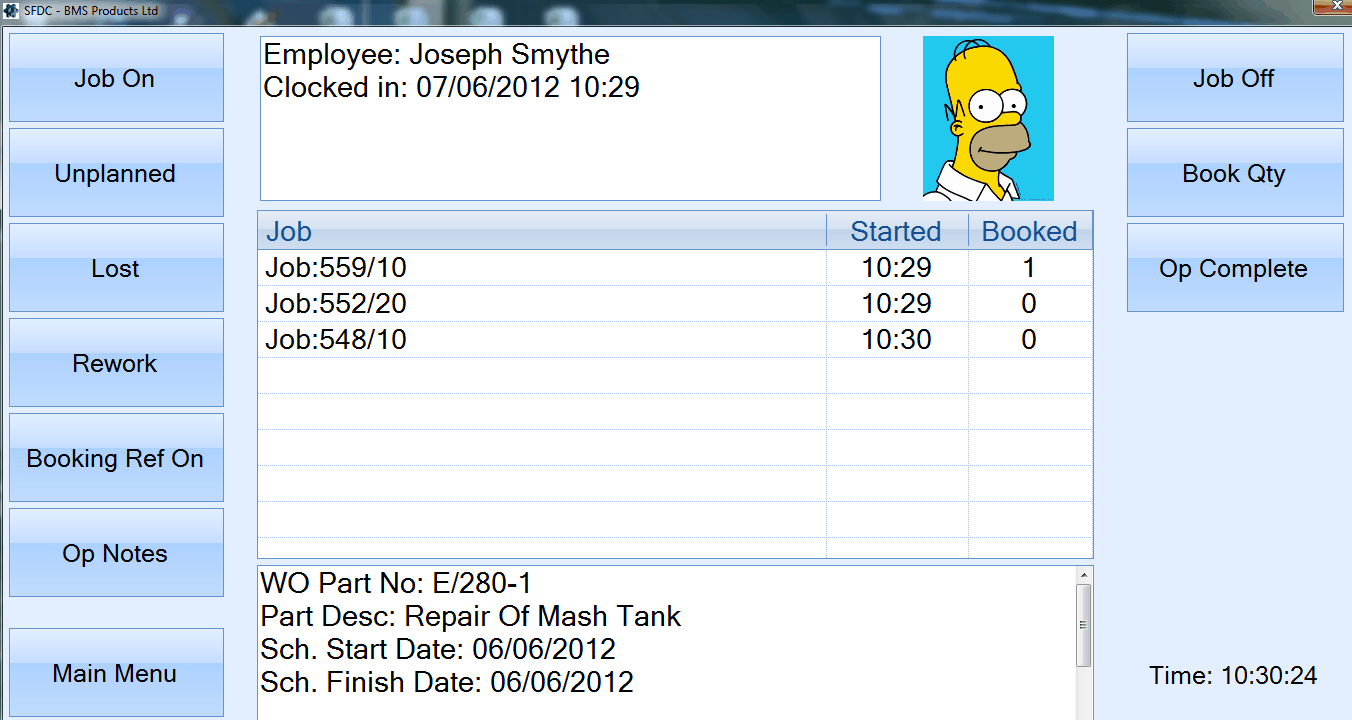The height and width of the screenshot is (720, 1352).
Task: Select the Job:548/10 row
Action: (675, 340)
